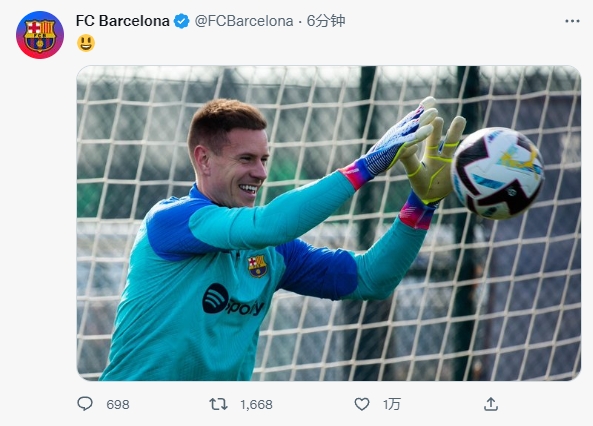
Task: Click the FC Barcelona profile avatar
Action: click(x=40, y=35)
